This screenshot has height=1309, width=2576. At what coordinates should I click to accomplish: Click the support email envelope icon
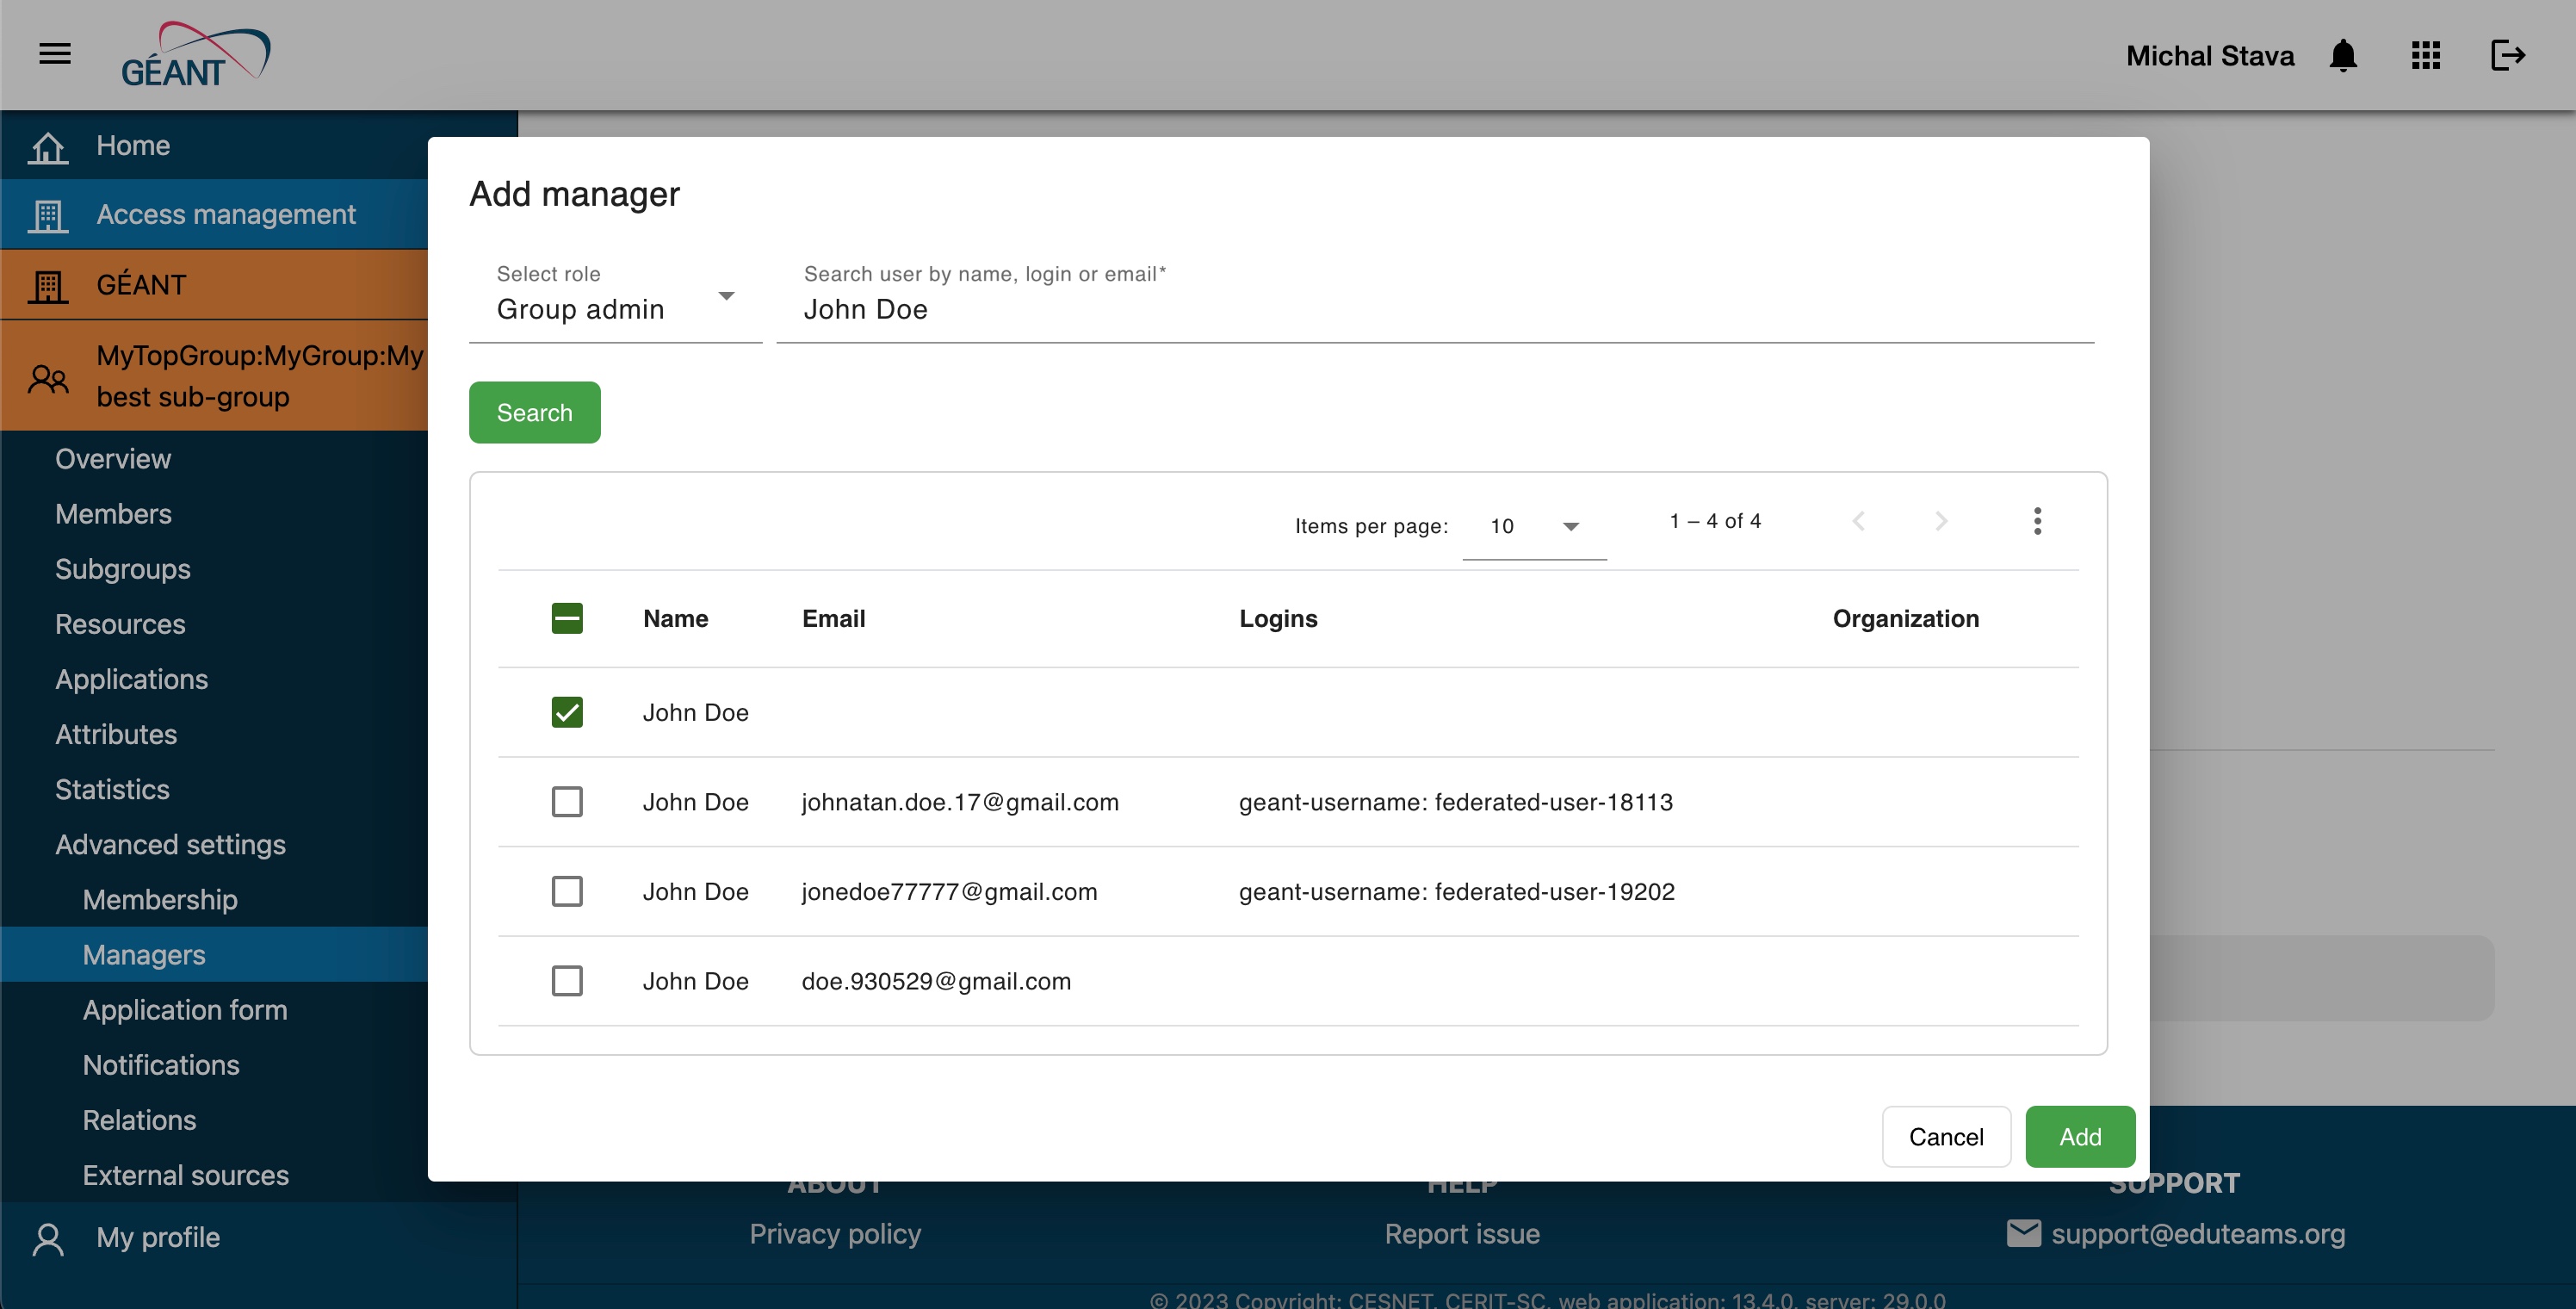[x=2023, y=1233]
